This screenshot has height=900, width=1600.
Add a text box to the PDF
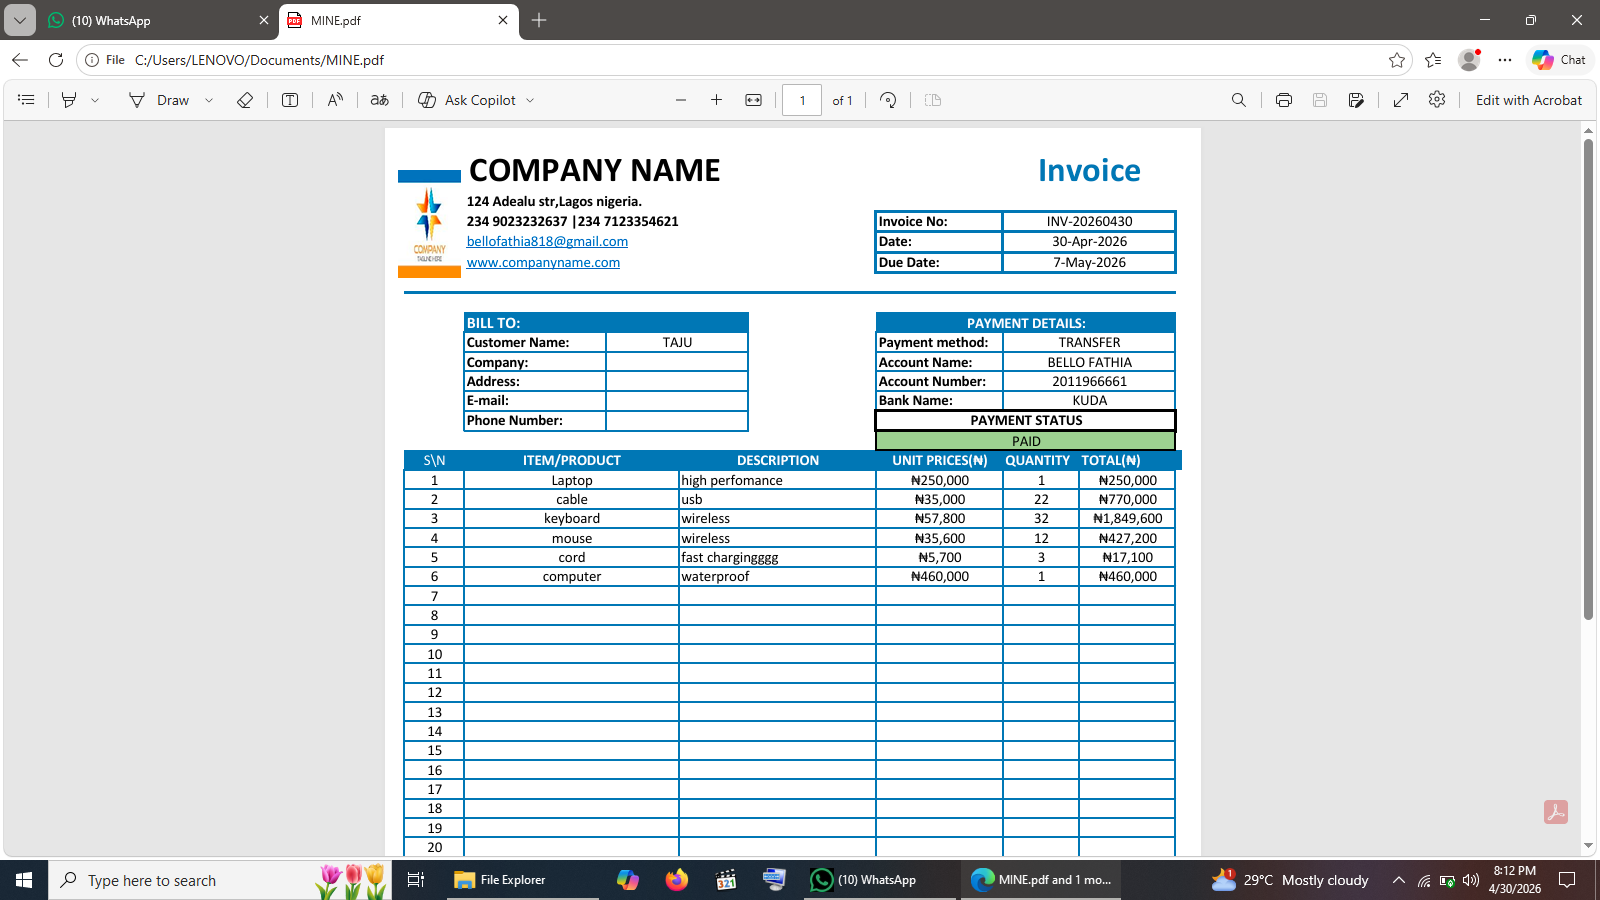[290, 100]
